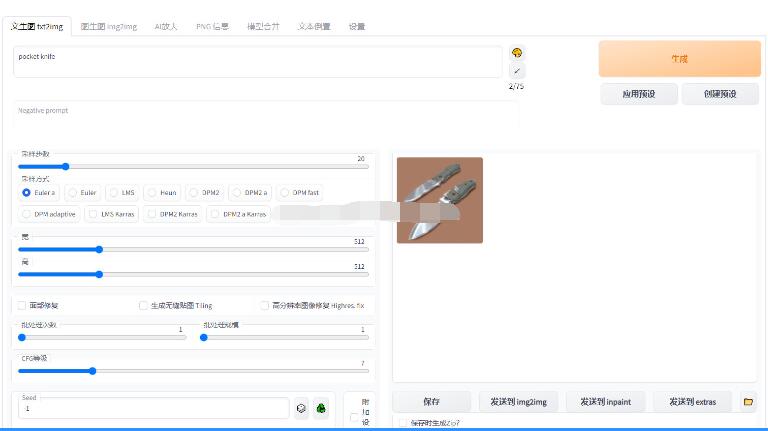The image size is (768, 431).
Task: Enable the 面部修复 face restoration checkbox
Action: coord(22,305)
